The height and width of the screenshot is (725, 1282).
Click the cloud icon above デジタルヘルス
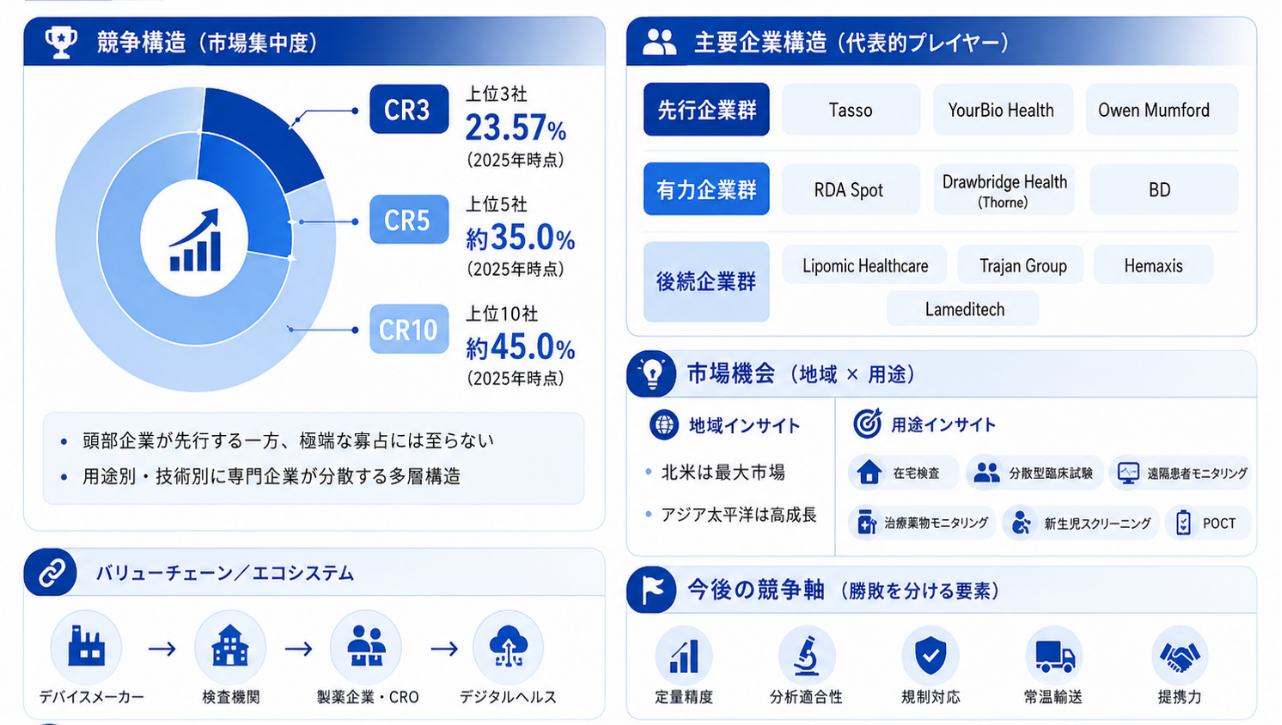pos(508,648)
